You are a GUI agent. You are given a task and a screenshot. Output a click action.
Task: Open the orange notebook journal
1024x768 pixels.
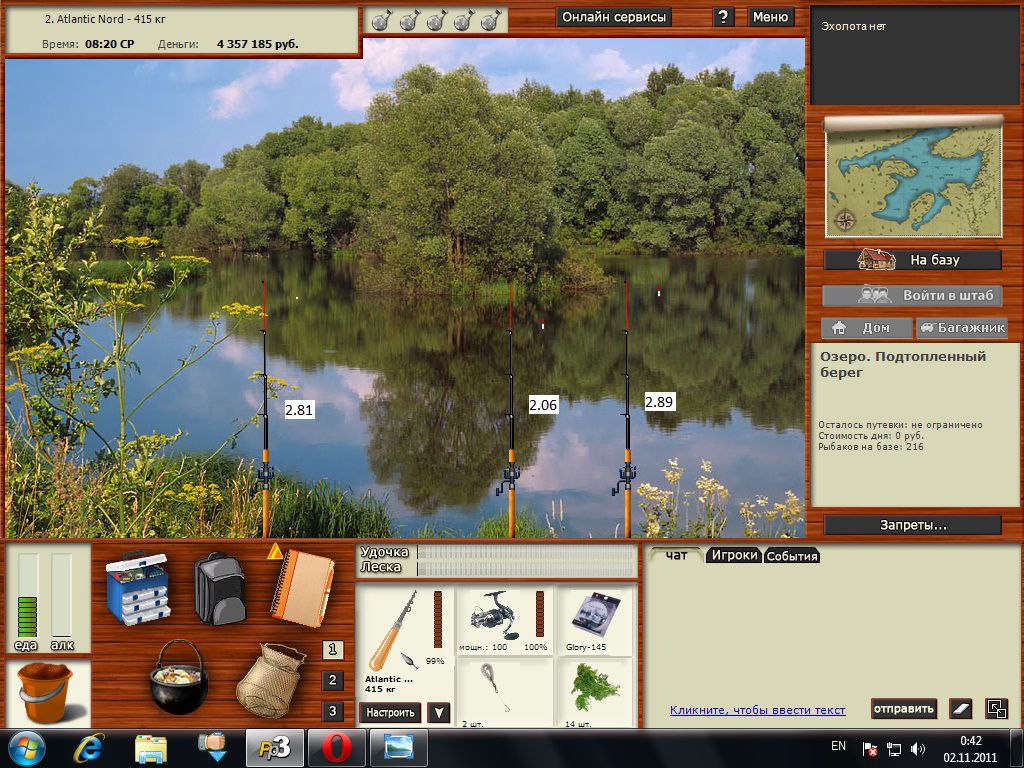tap(302, 588)
